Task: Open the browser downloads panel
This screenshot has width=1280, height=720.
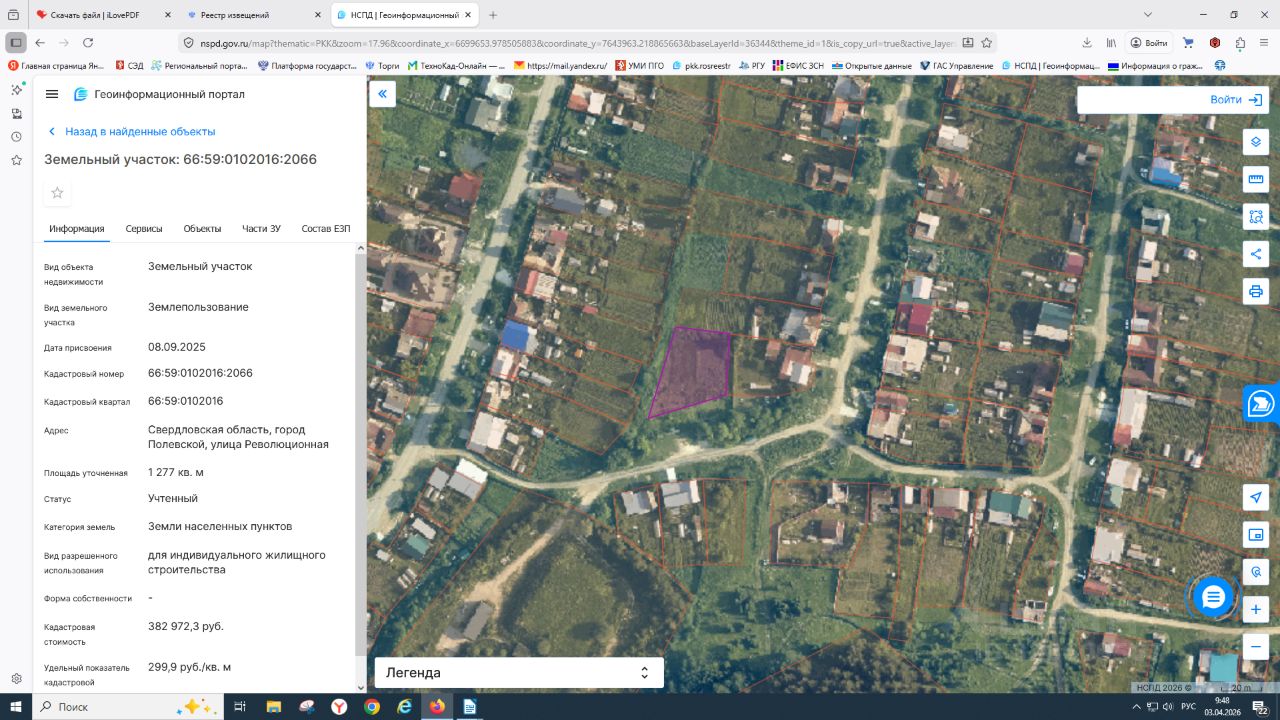Action: tap(1087, 43)
